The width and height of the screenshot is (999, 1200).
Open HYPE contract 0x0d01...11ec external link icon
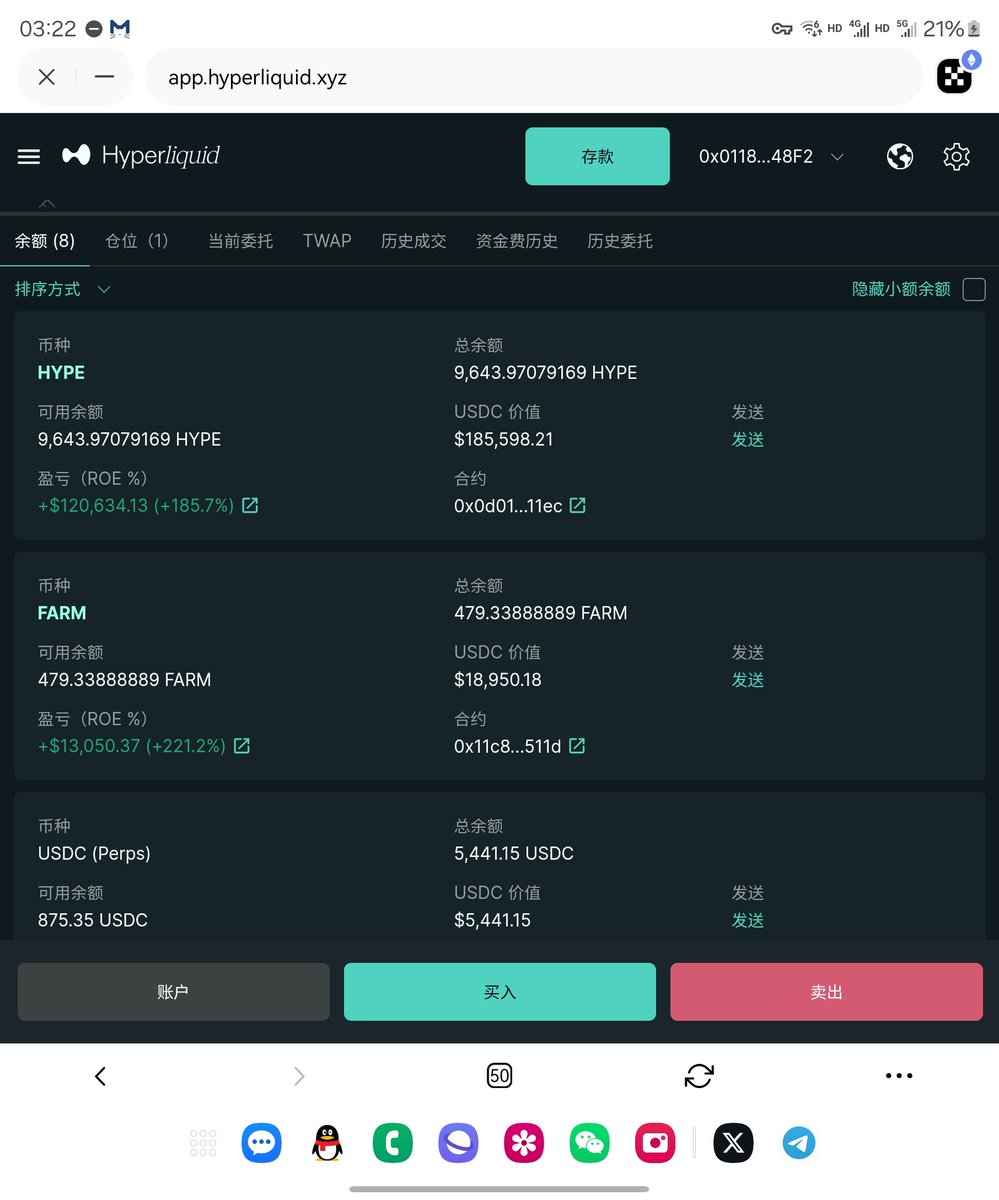click(578, 506)
